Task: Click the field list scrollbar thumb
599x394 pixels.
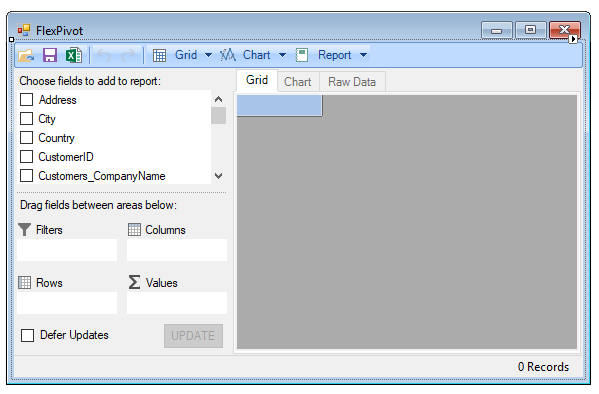Action: [219, 115]
